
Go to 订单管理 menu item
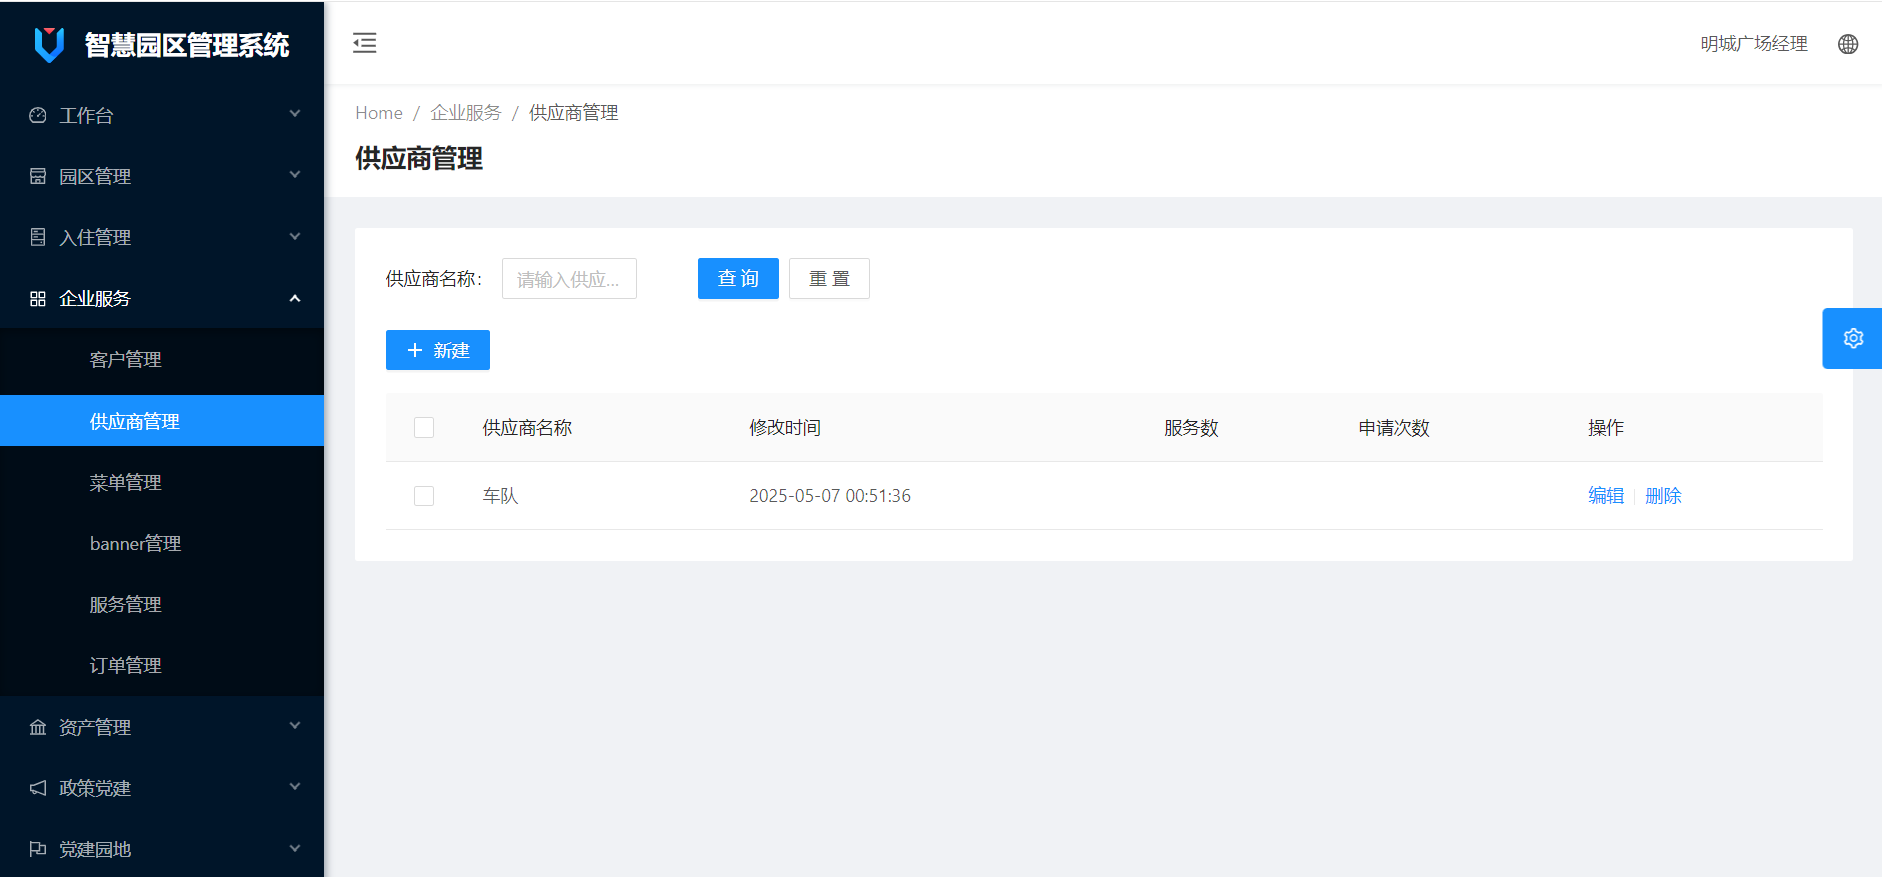125,666
